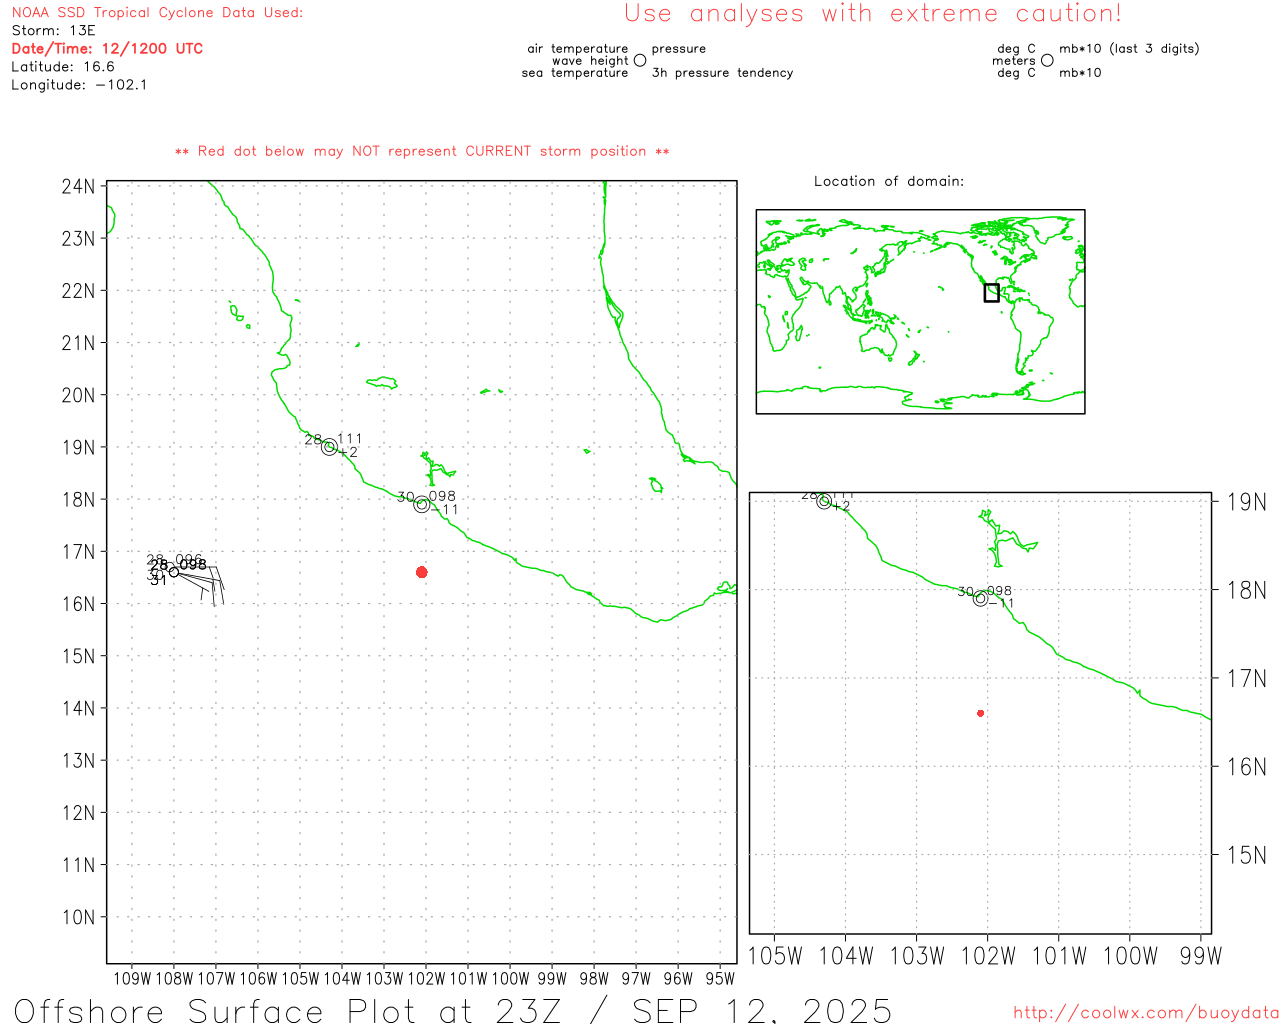The image size is (1280, 1024).
Task: Click the '15N' label on inset map axis
Action: (1246, 855)
